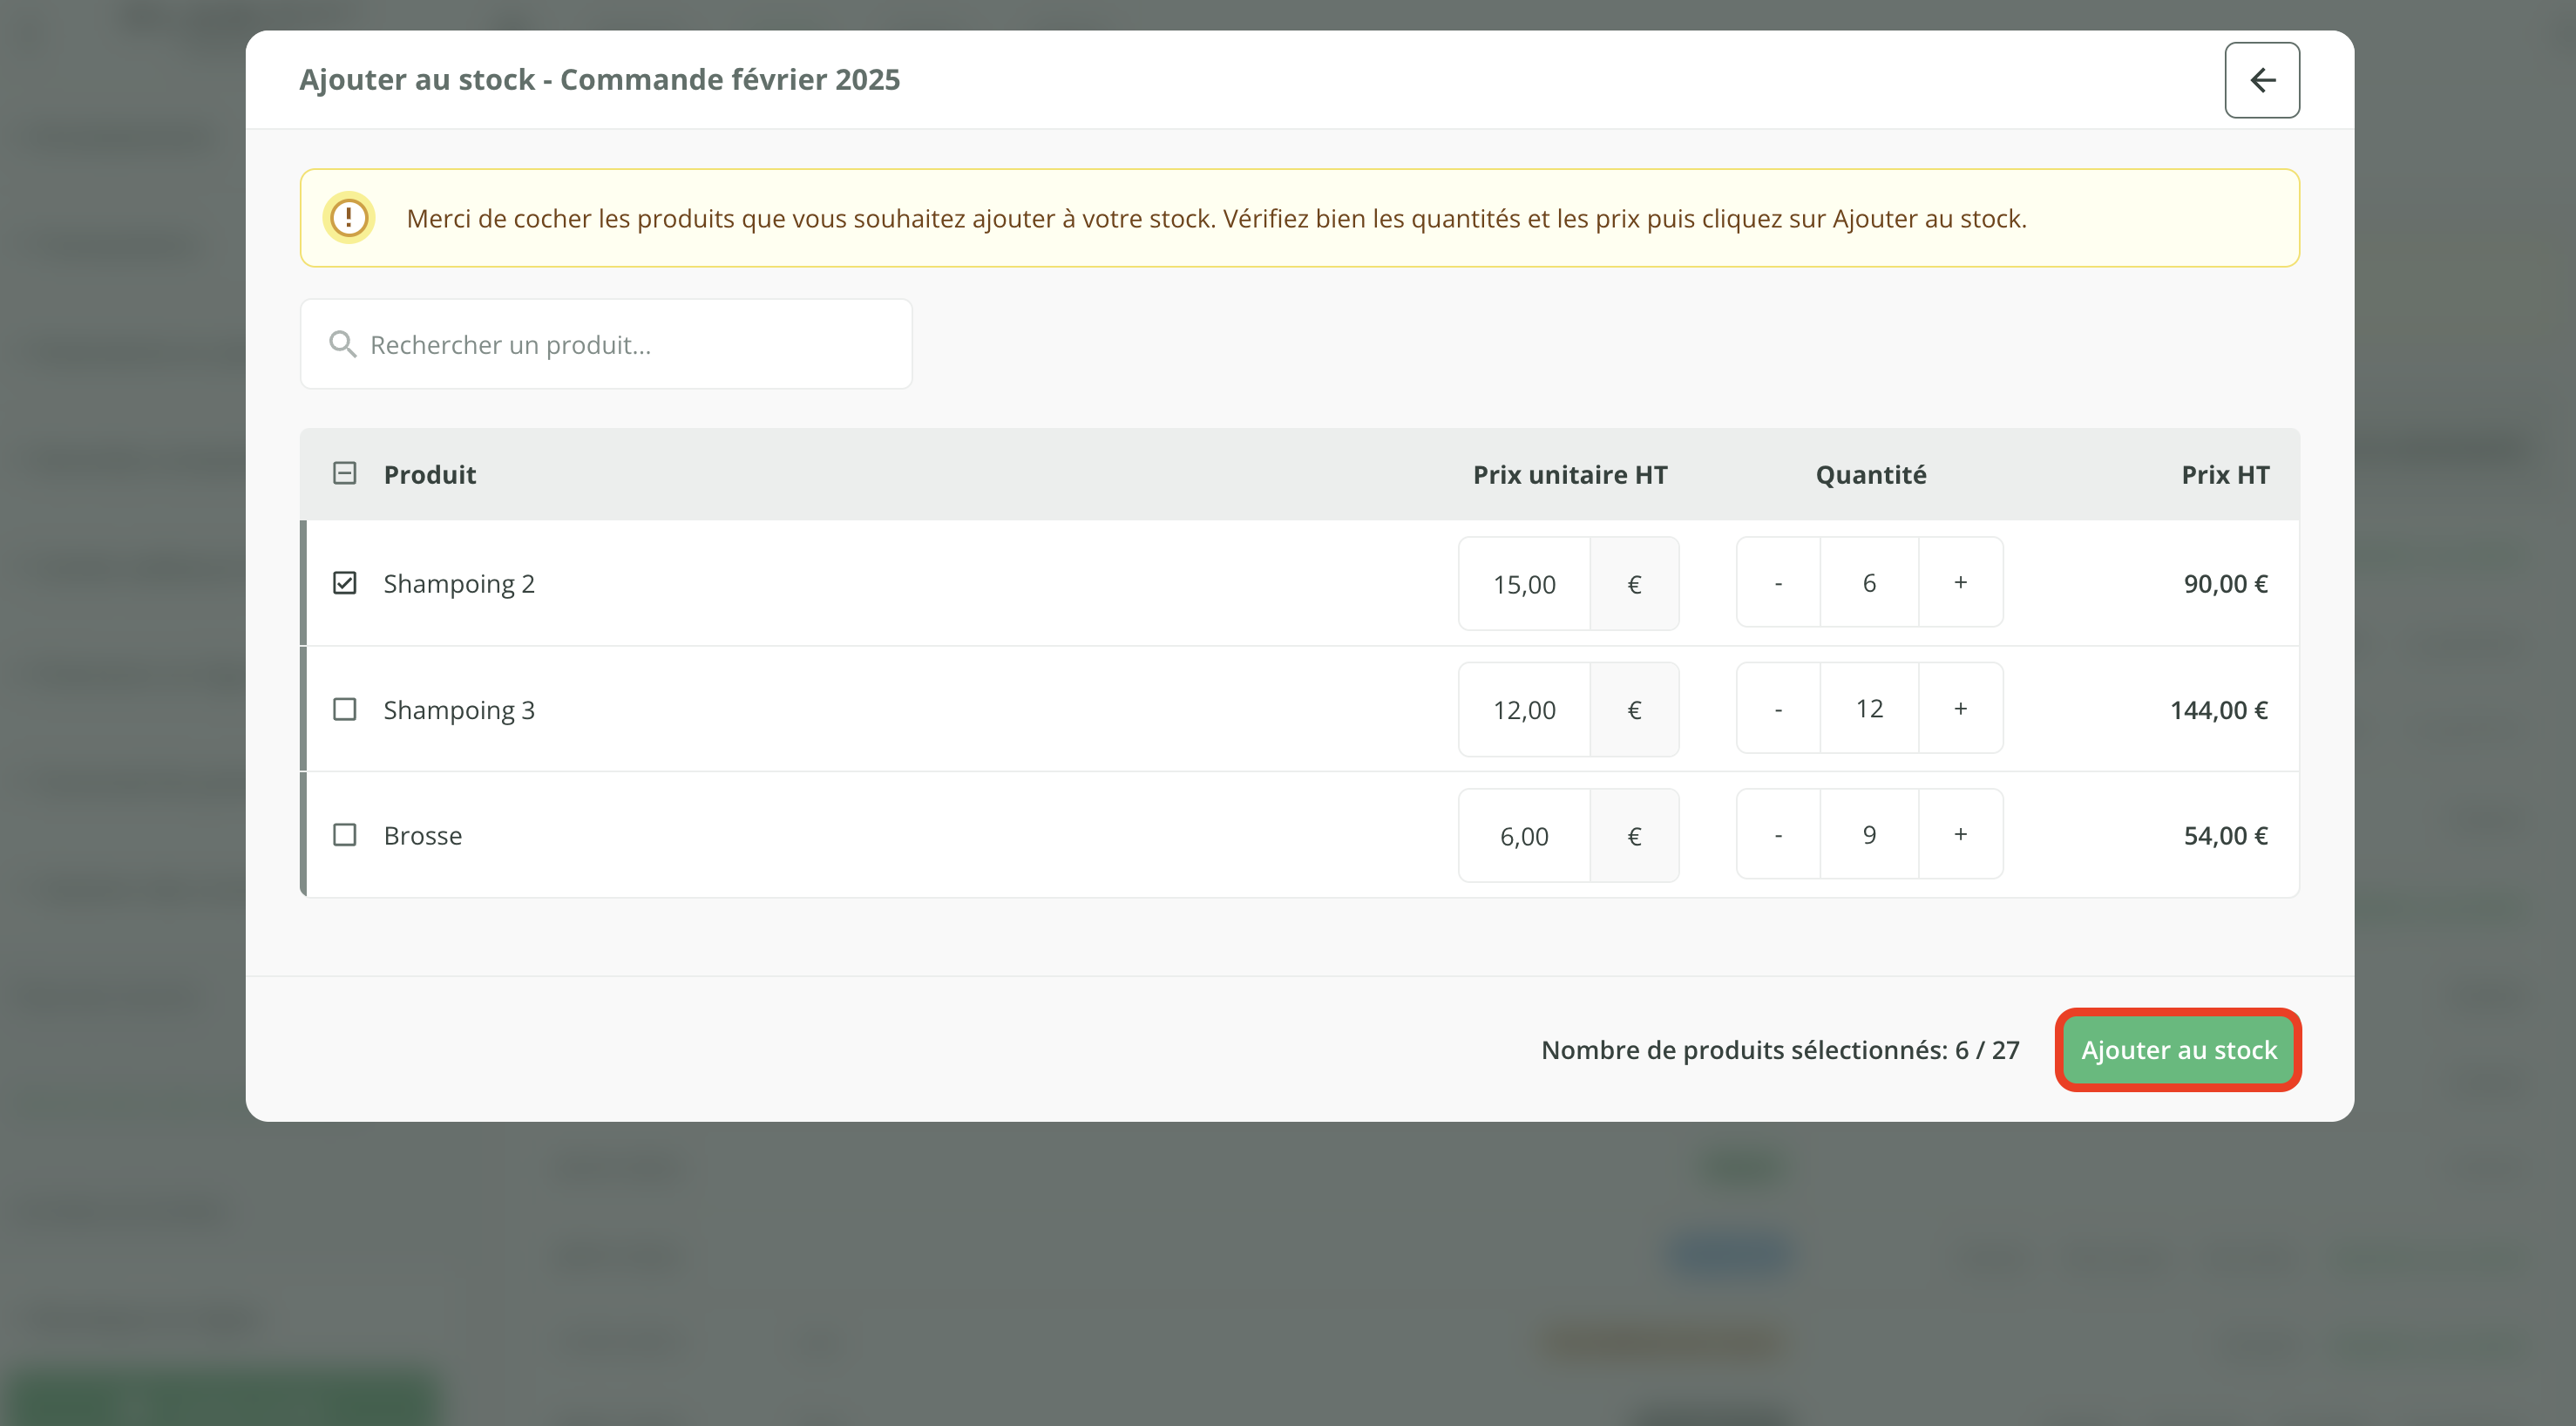Increase Brosse quantity with plus
The image size is (2576, 1426).
tap(1960, 834)
